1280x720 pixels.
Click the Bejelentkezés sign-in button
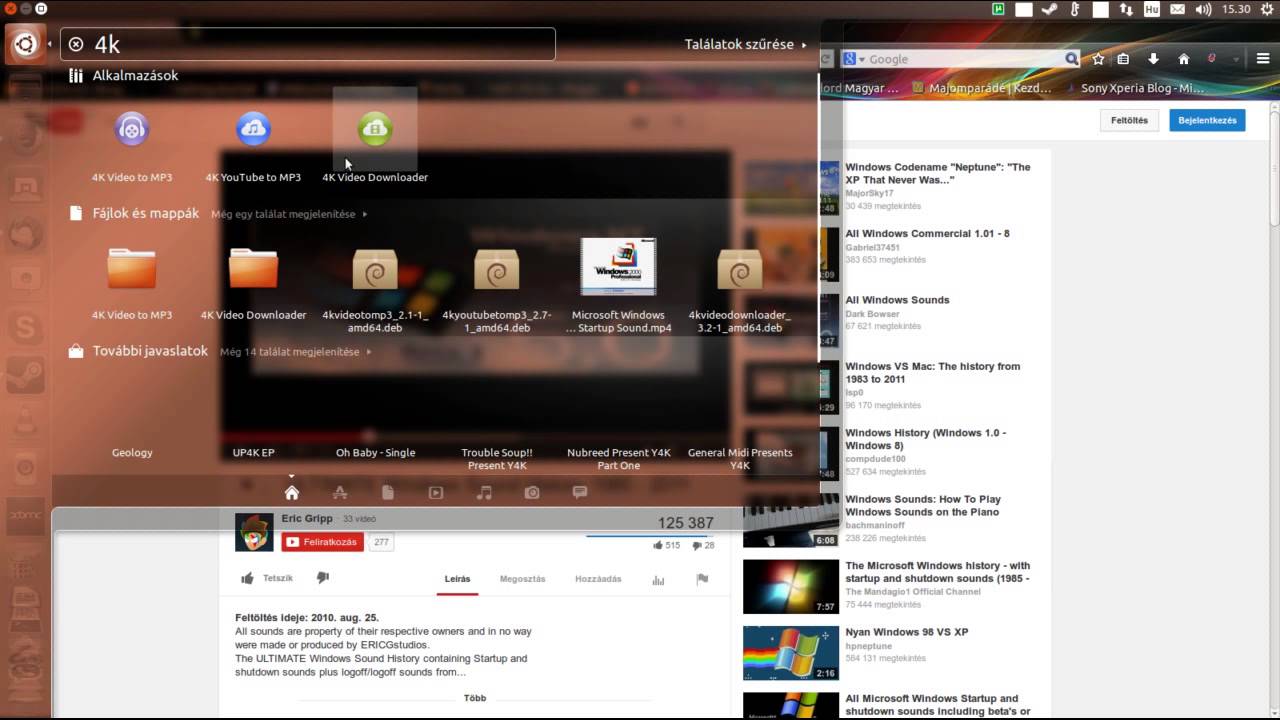point(1207,120)
